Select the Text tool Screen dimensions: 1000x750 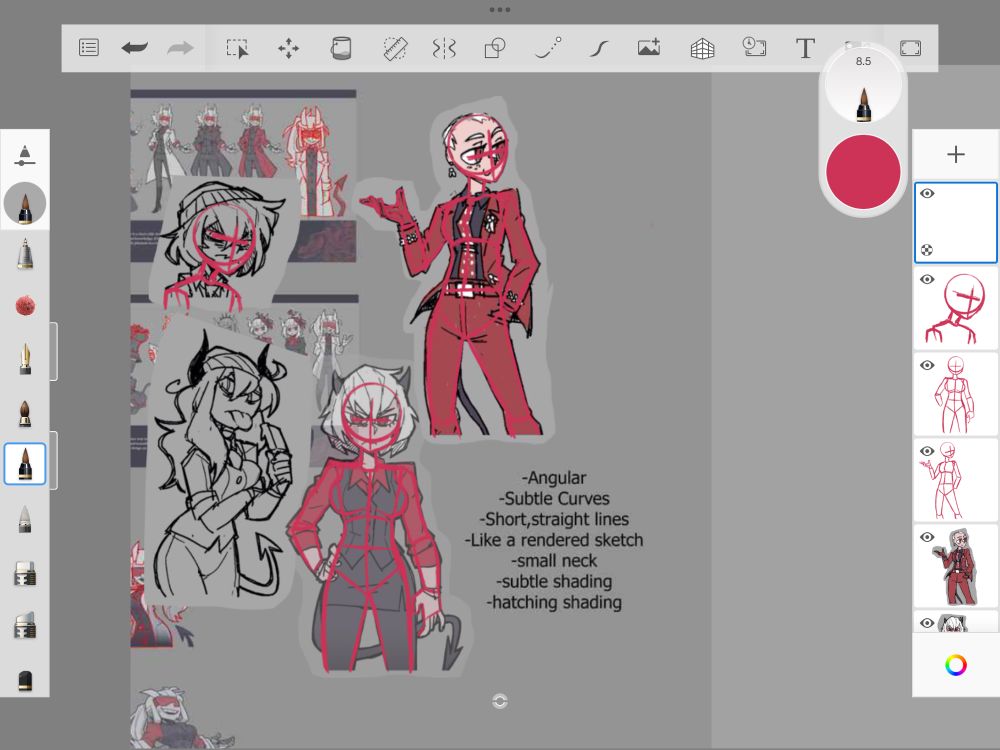(x=805, y=48)
